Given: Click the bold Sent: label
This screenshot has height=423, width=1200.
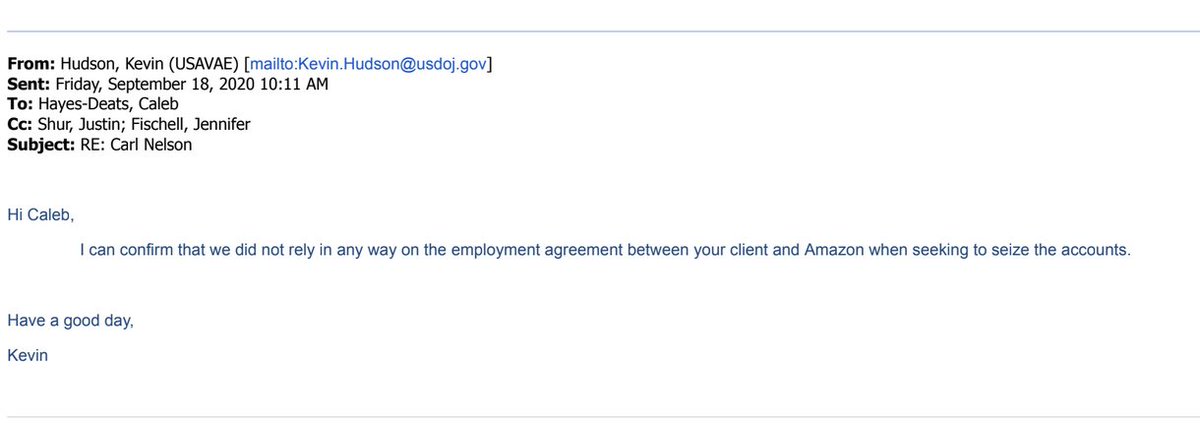Looking at the screenshot, I should (x=28, y=84).
